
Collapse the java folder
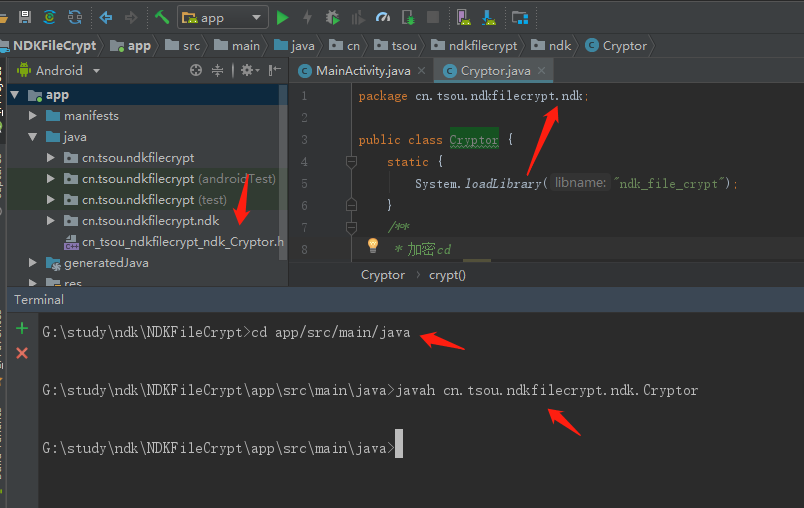[x=32, y=137]
